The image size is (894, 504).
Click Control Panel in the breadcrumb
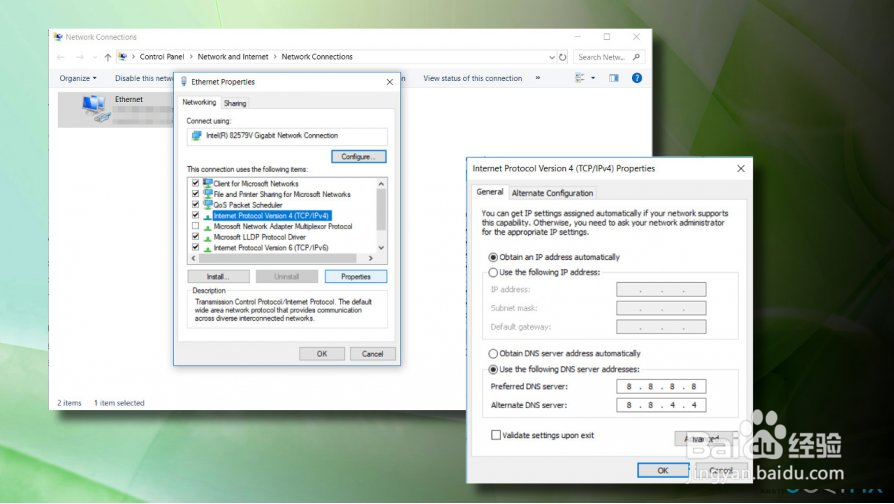click(x=162, y=57)
